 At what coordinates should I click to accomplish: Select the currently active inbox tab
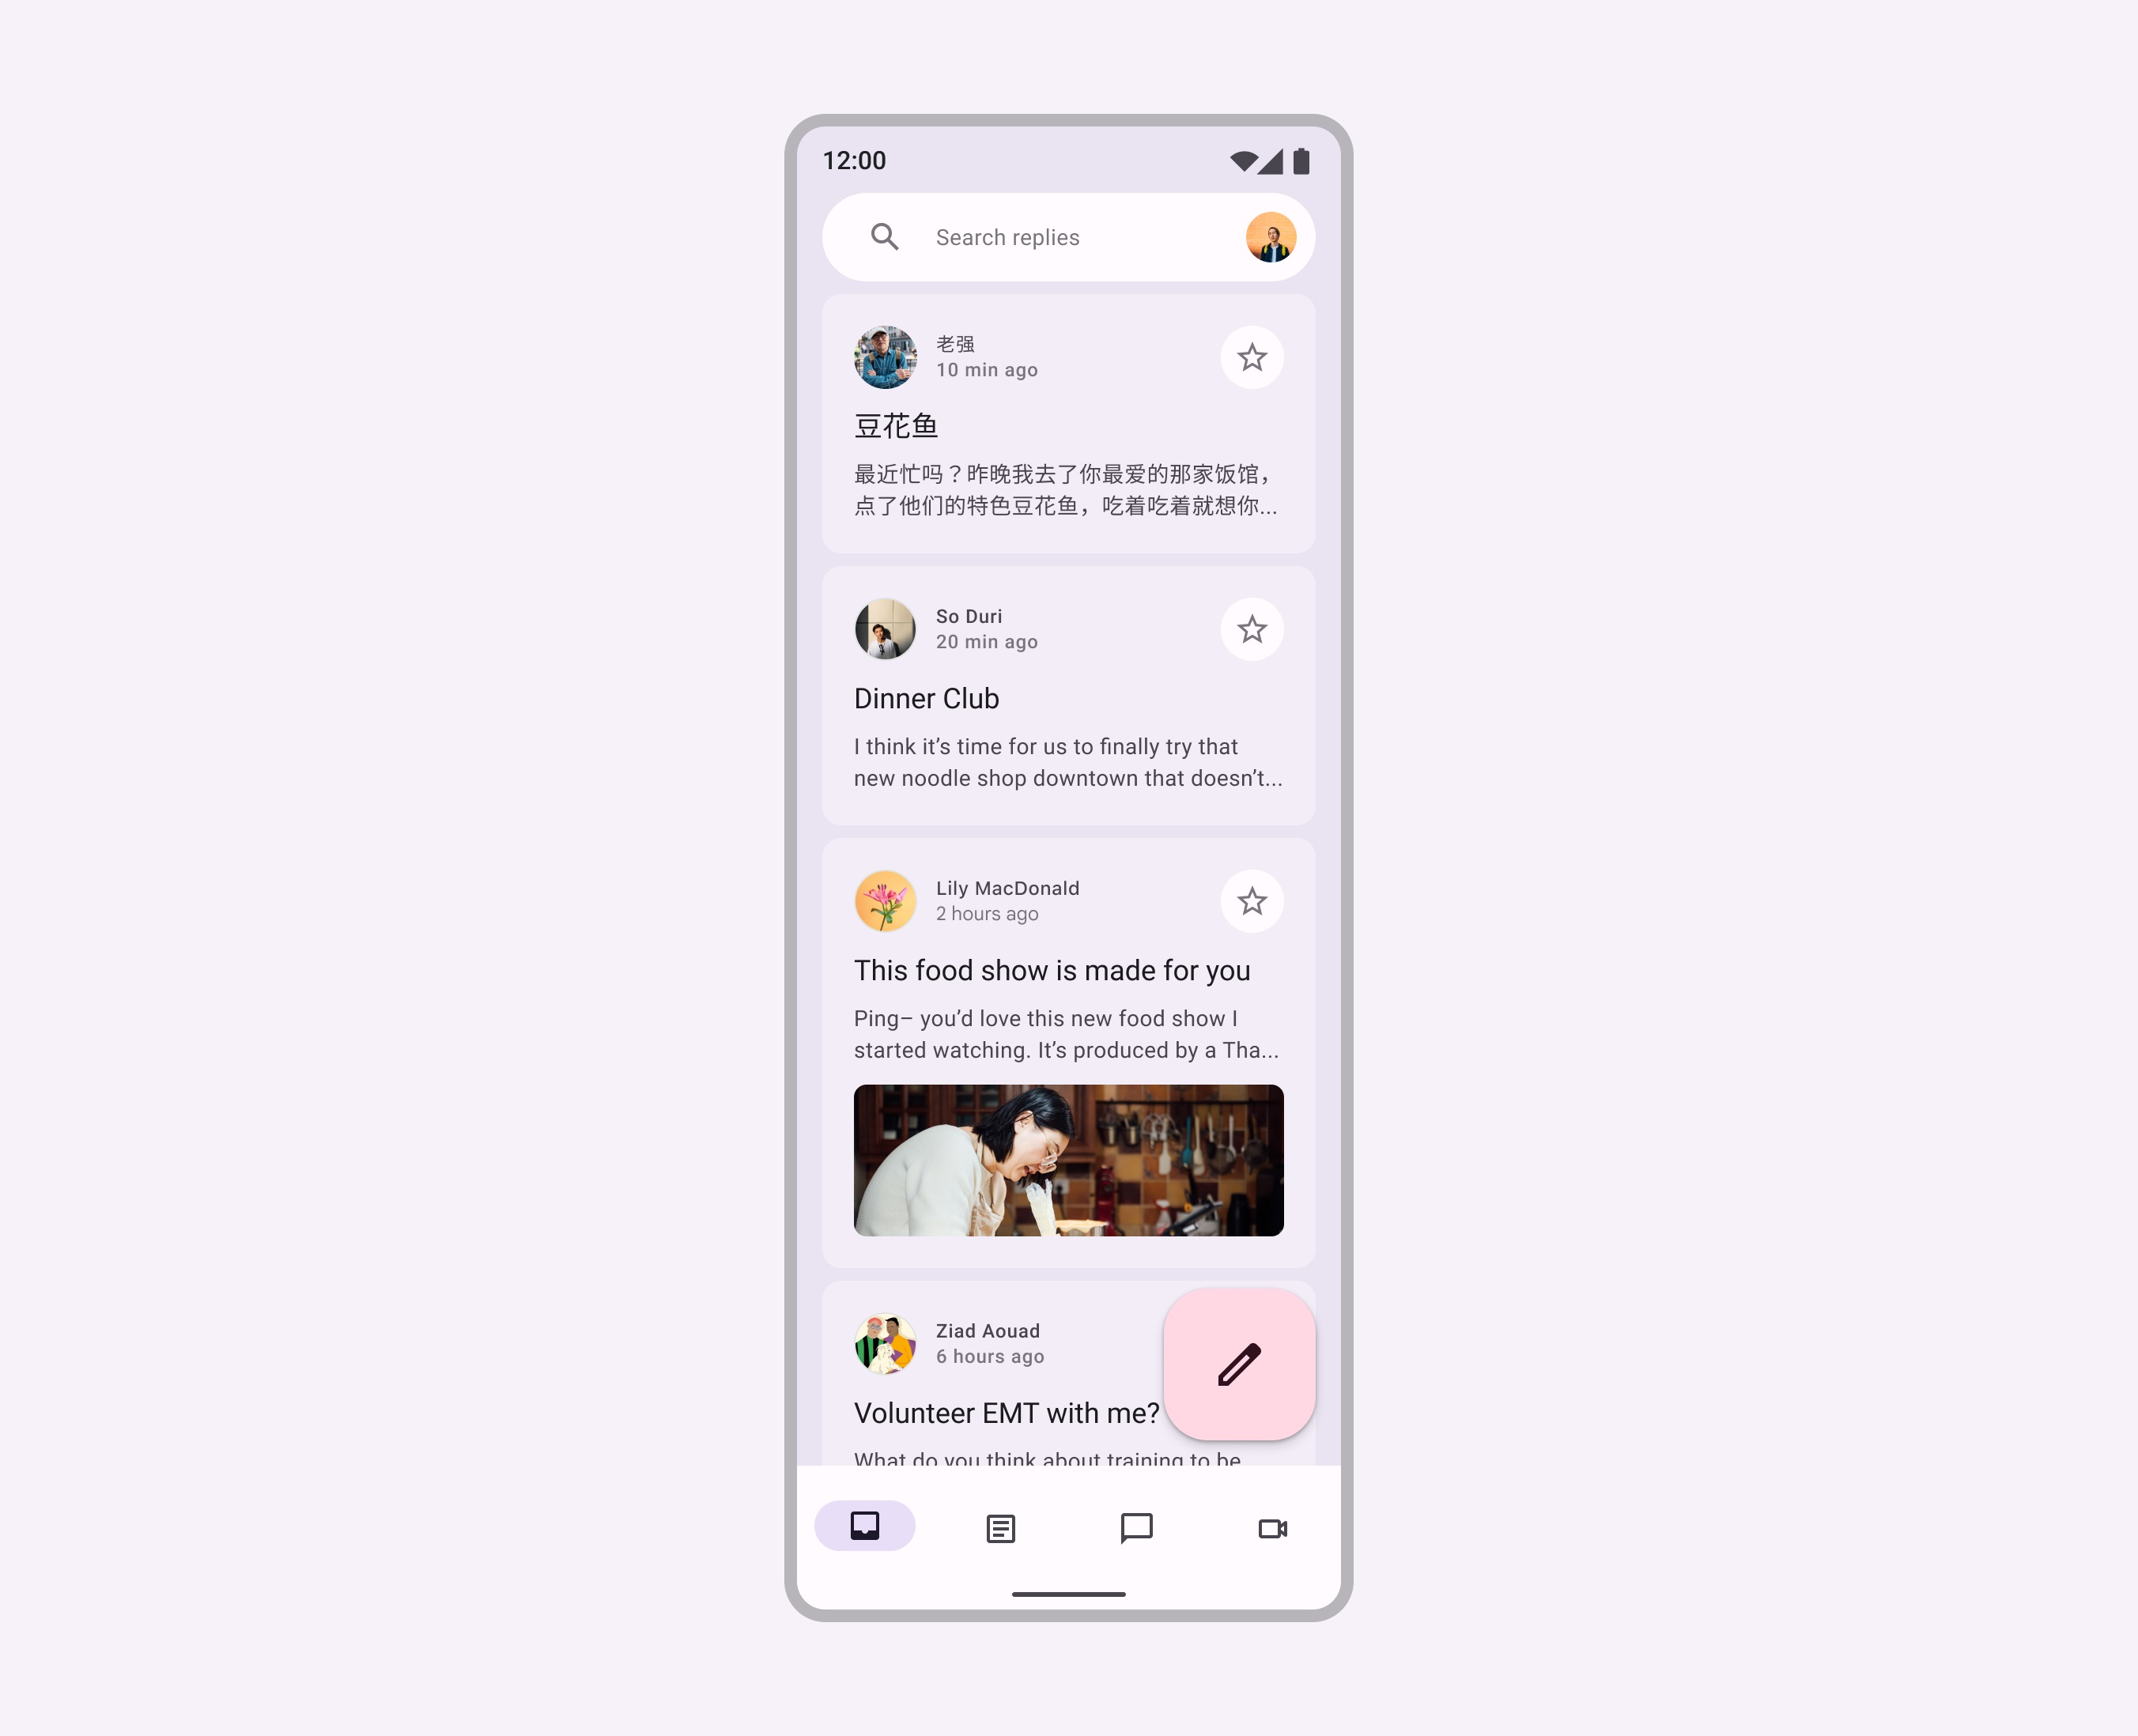coord(864,1527)
